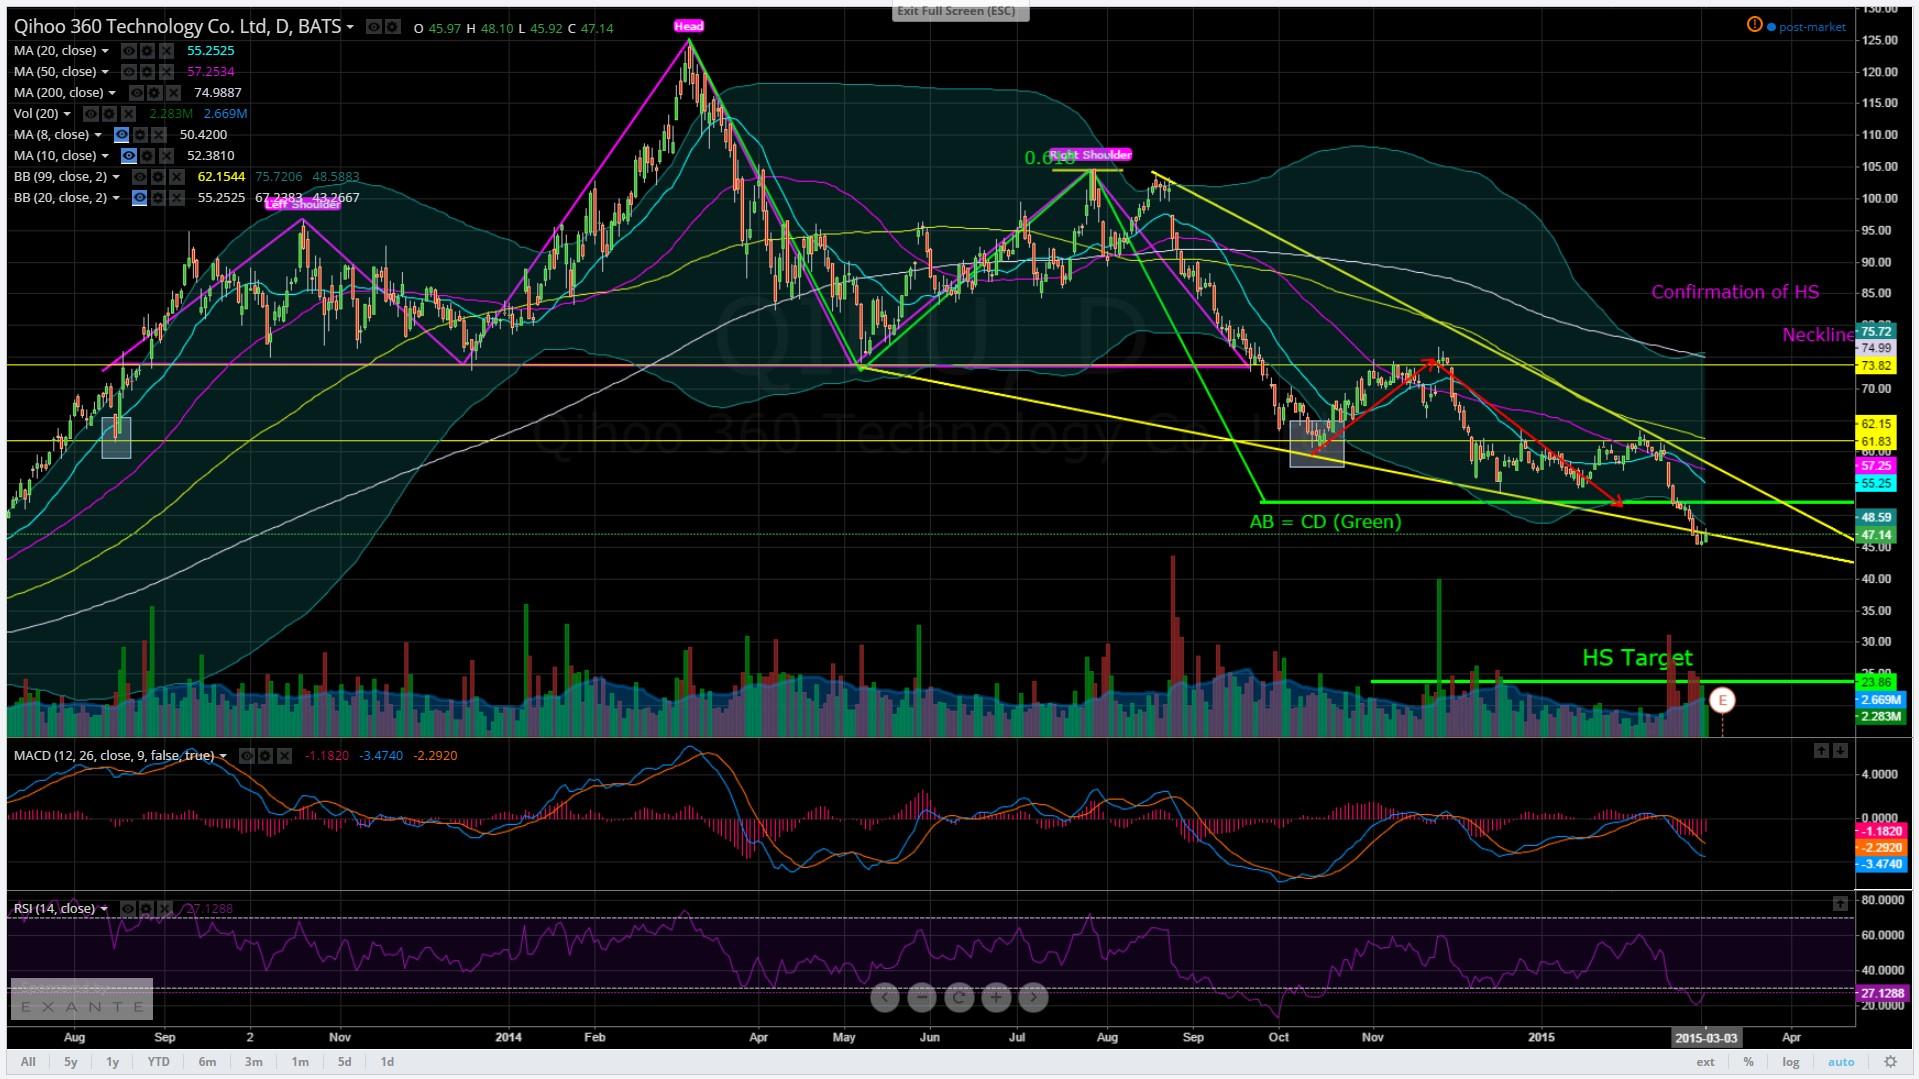Toggle visibility of MA (8, close)
This screenshot has width=1919, height=1079.
tap(121, 134)
